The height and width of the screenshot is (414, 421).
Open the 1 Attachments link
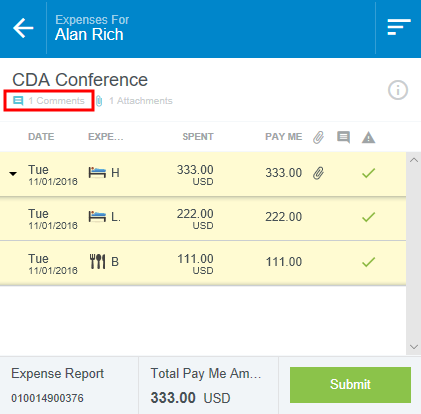coord(134,101)
